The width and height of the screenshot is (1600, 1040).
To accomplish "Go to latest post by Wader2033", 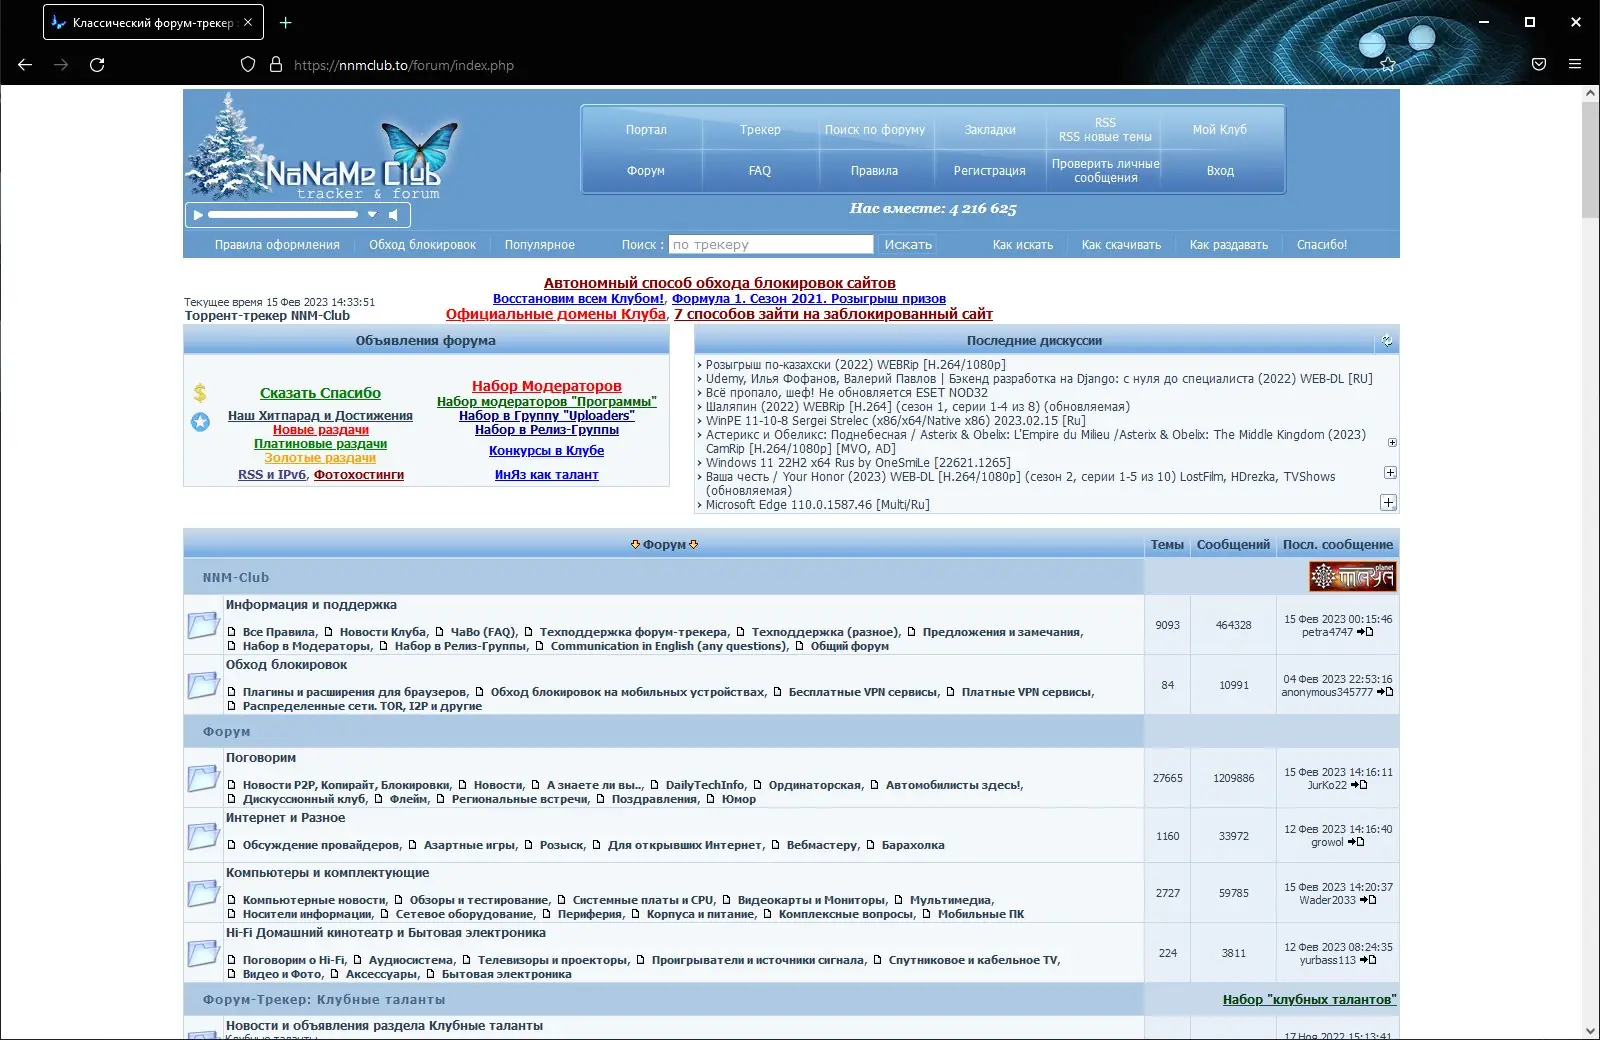I will 1368,900.
